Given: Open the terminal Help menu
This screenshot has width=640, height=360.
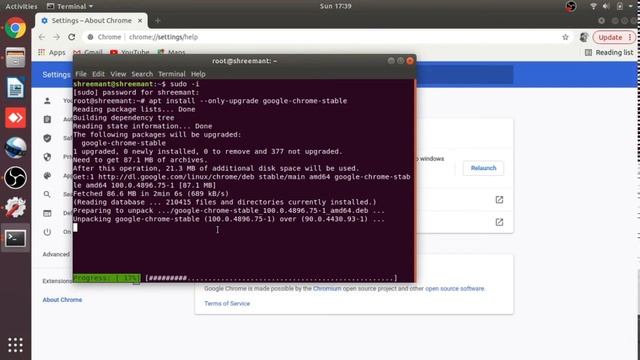Looking at the screenshot, I should click(198, 74).
